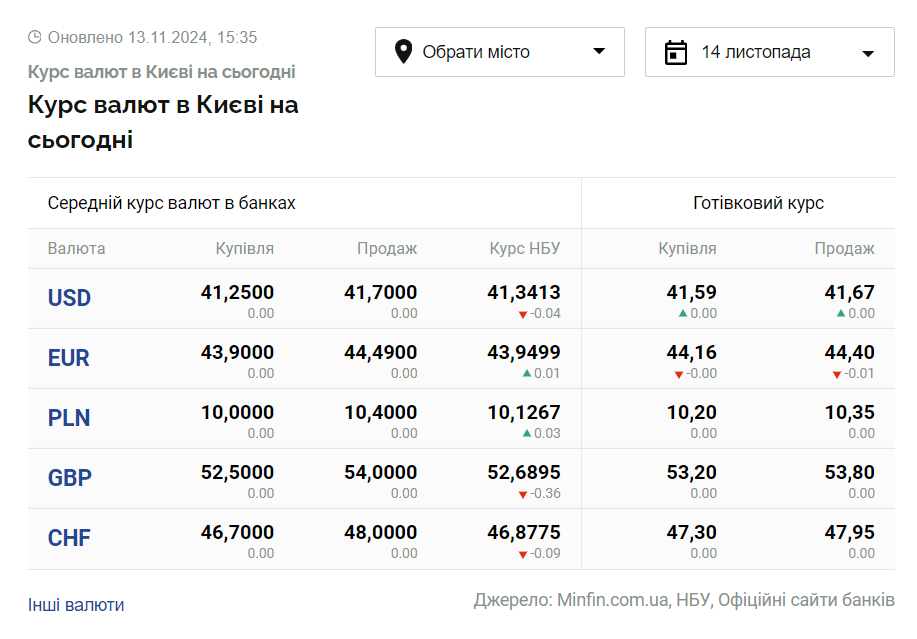Click GBP bank sell rate 54,0000
Image resolution: width=917 pixels, height=639 pixels.
[x=381, y=472]
